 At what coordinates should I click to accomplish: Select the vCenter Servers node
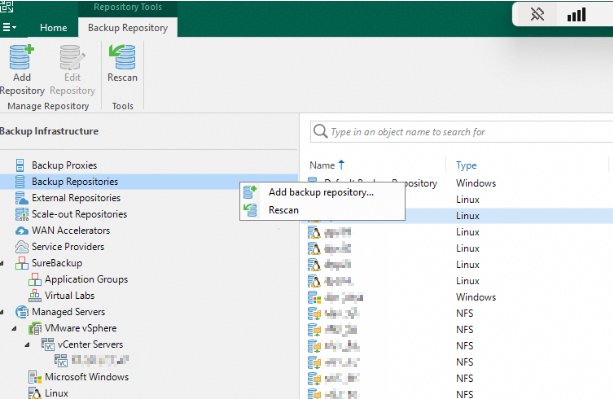90,344
